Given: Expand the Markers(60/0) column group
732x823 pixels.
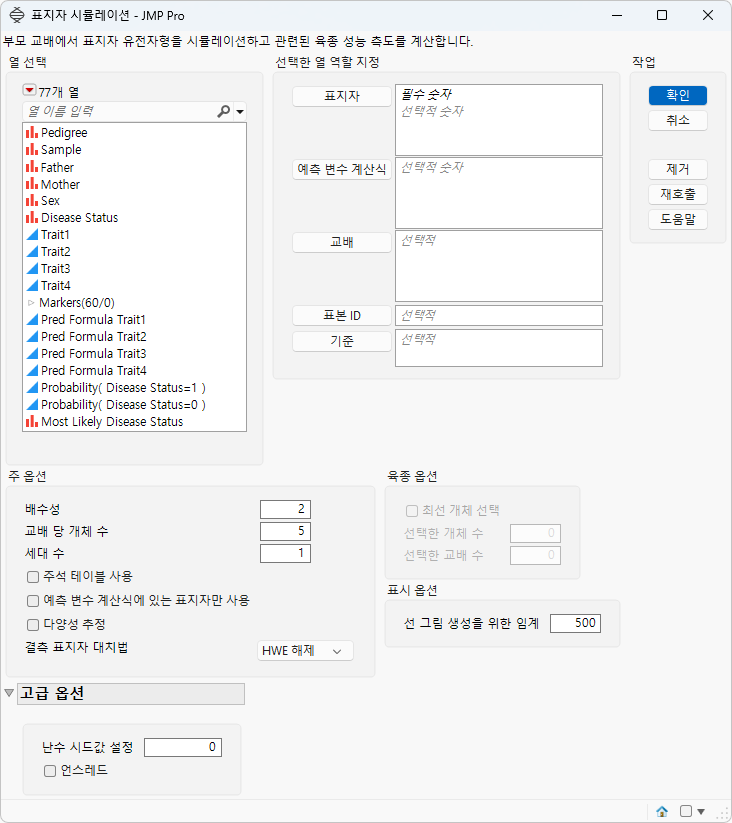Looking at the screenshot, I should [31, 303].
